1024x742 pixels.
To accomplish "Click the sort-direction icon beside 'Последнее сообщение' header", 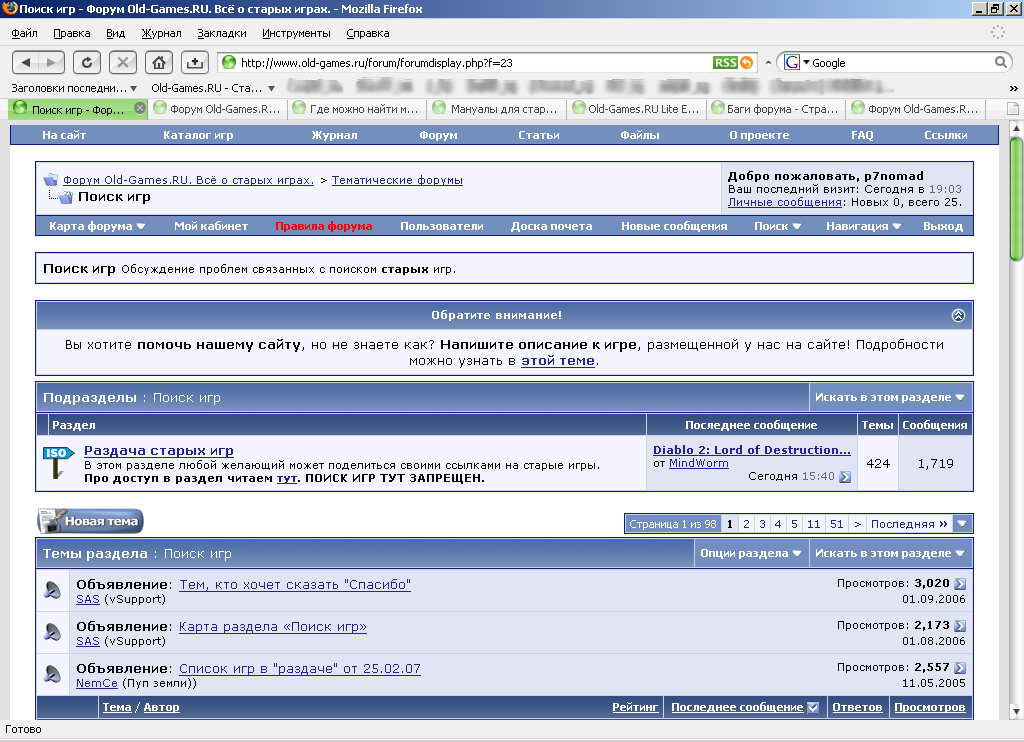I will (813, 707).
